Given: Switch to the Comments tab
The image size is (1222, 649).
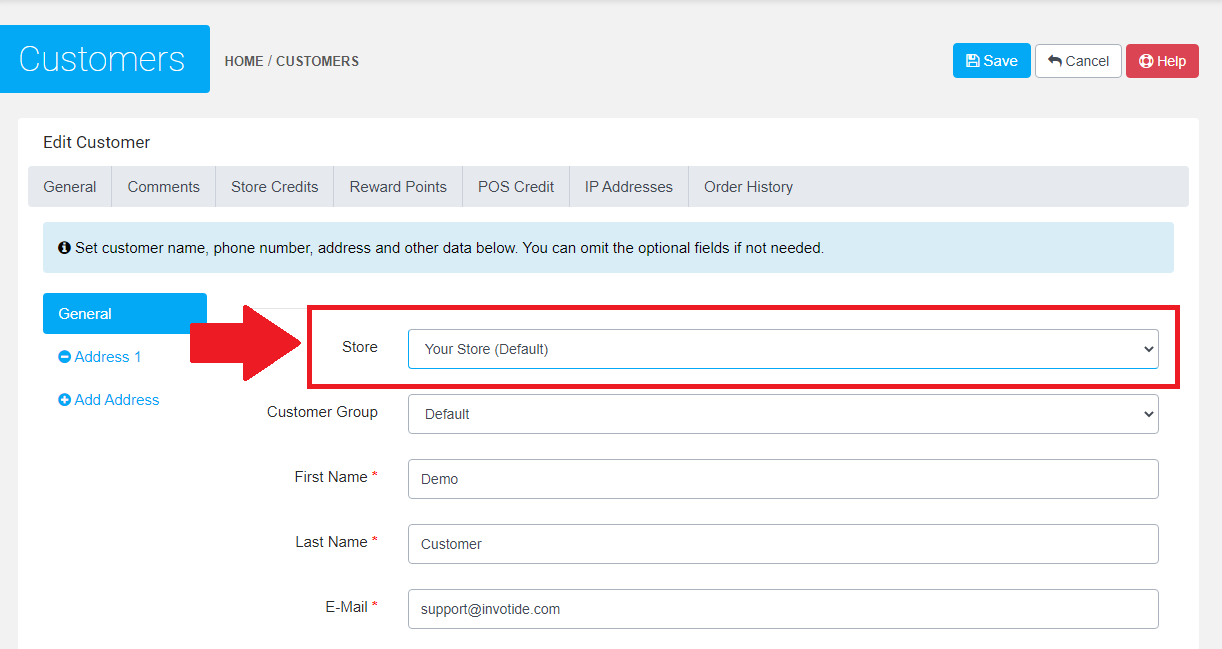Looking at the screenshot, I should coord(163,187).
